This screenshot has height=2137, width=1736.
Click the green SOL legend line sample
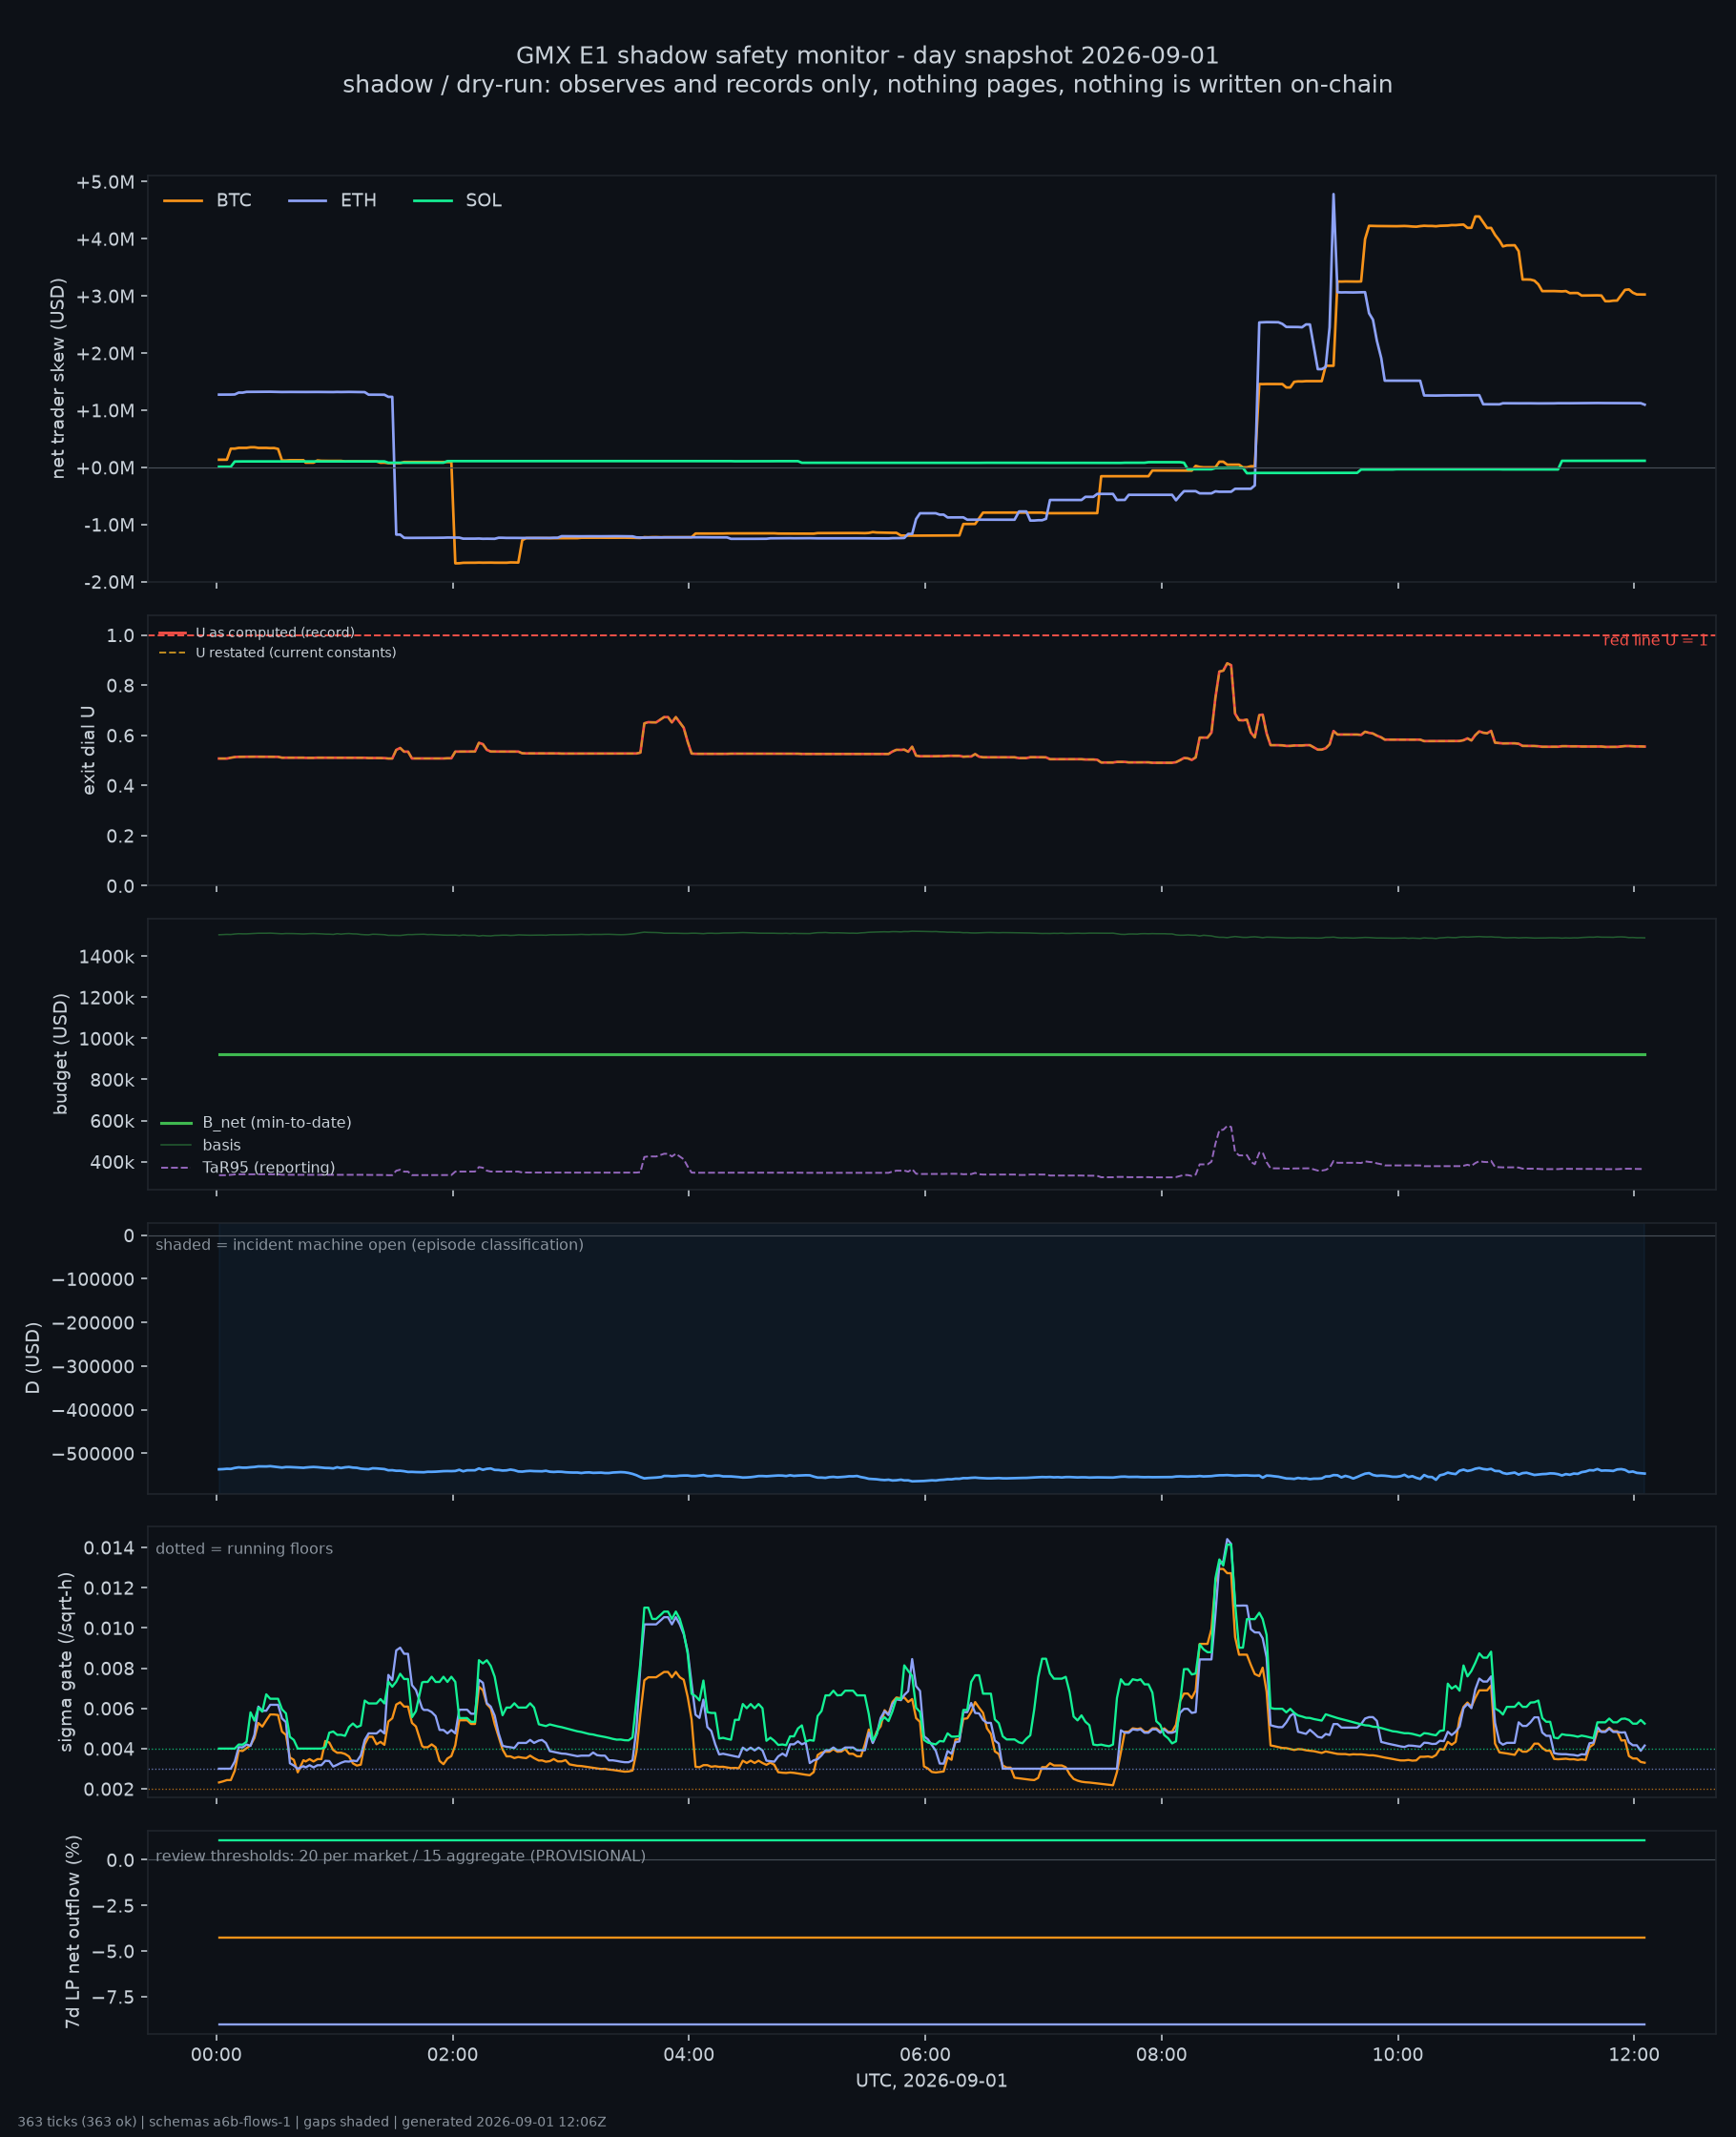pos(432,201)
